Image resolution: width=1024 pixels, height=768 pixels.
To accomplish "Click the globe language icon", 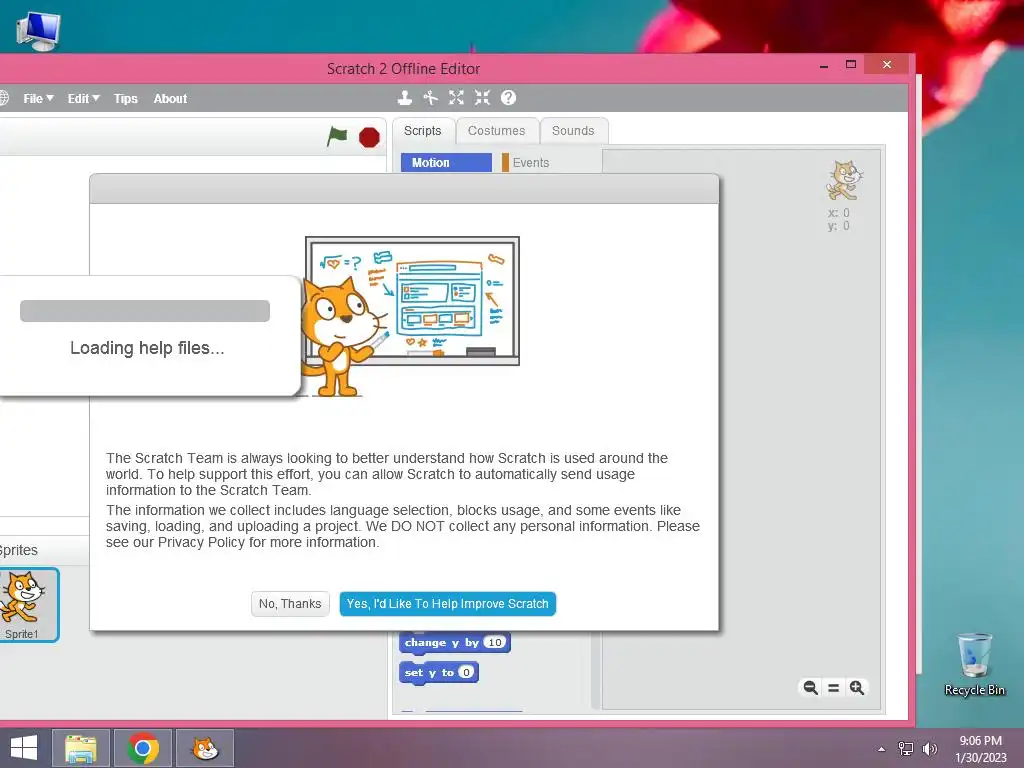I will (x=3, y=98).
